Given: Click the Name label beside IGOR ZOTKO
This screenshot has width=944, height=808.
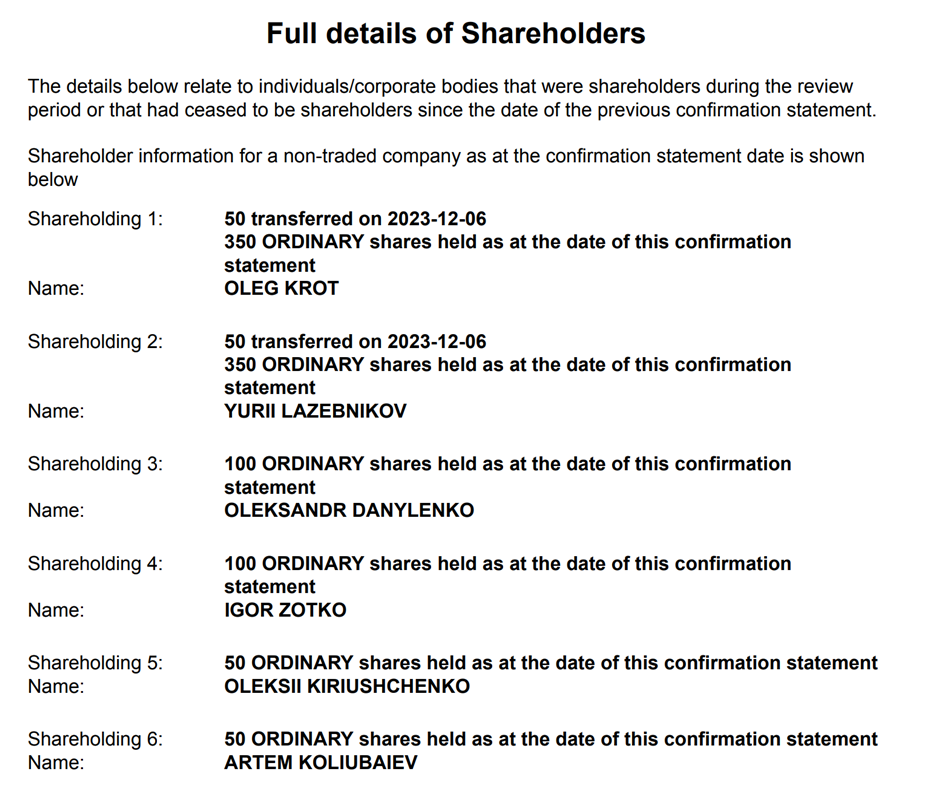Looking at the screenshot, I should [56, 610].
